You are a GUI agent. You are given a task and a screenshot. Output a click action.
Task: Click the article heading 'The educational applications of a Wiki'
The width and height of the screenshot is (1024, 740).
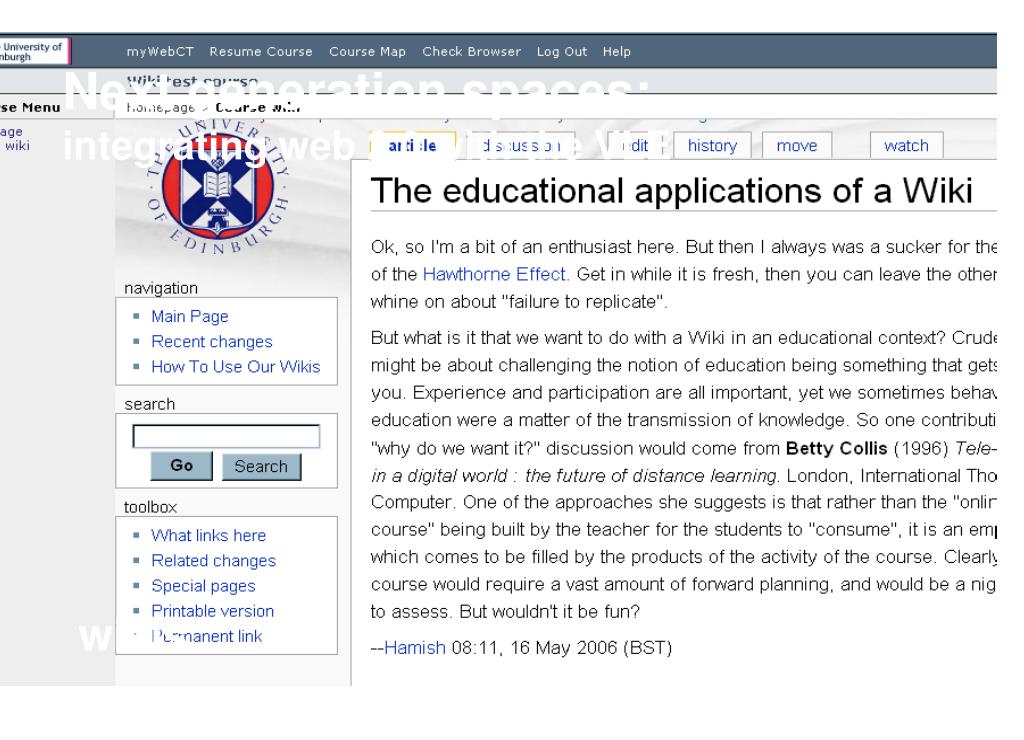pyautogui.click(x=671, y=191)
